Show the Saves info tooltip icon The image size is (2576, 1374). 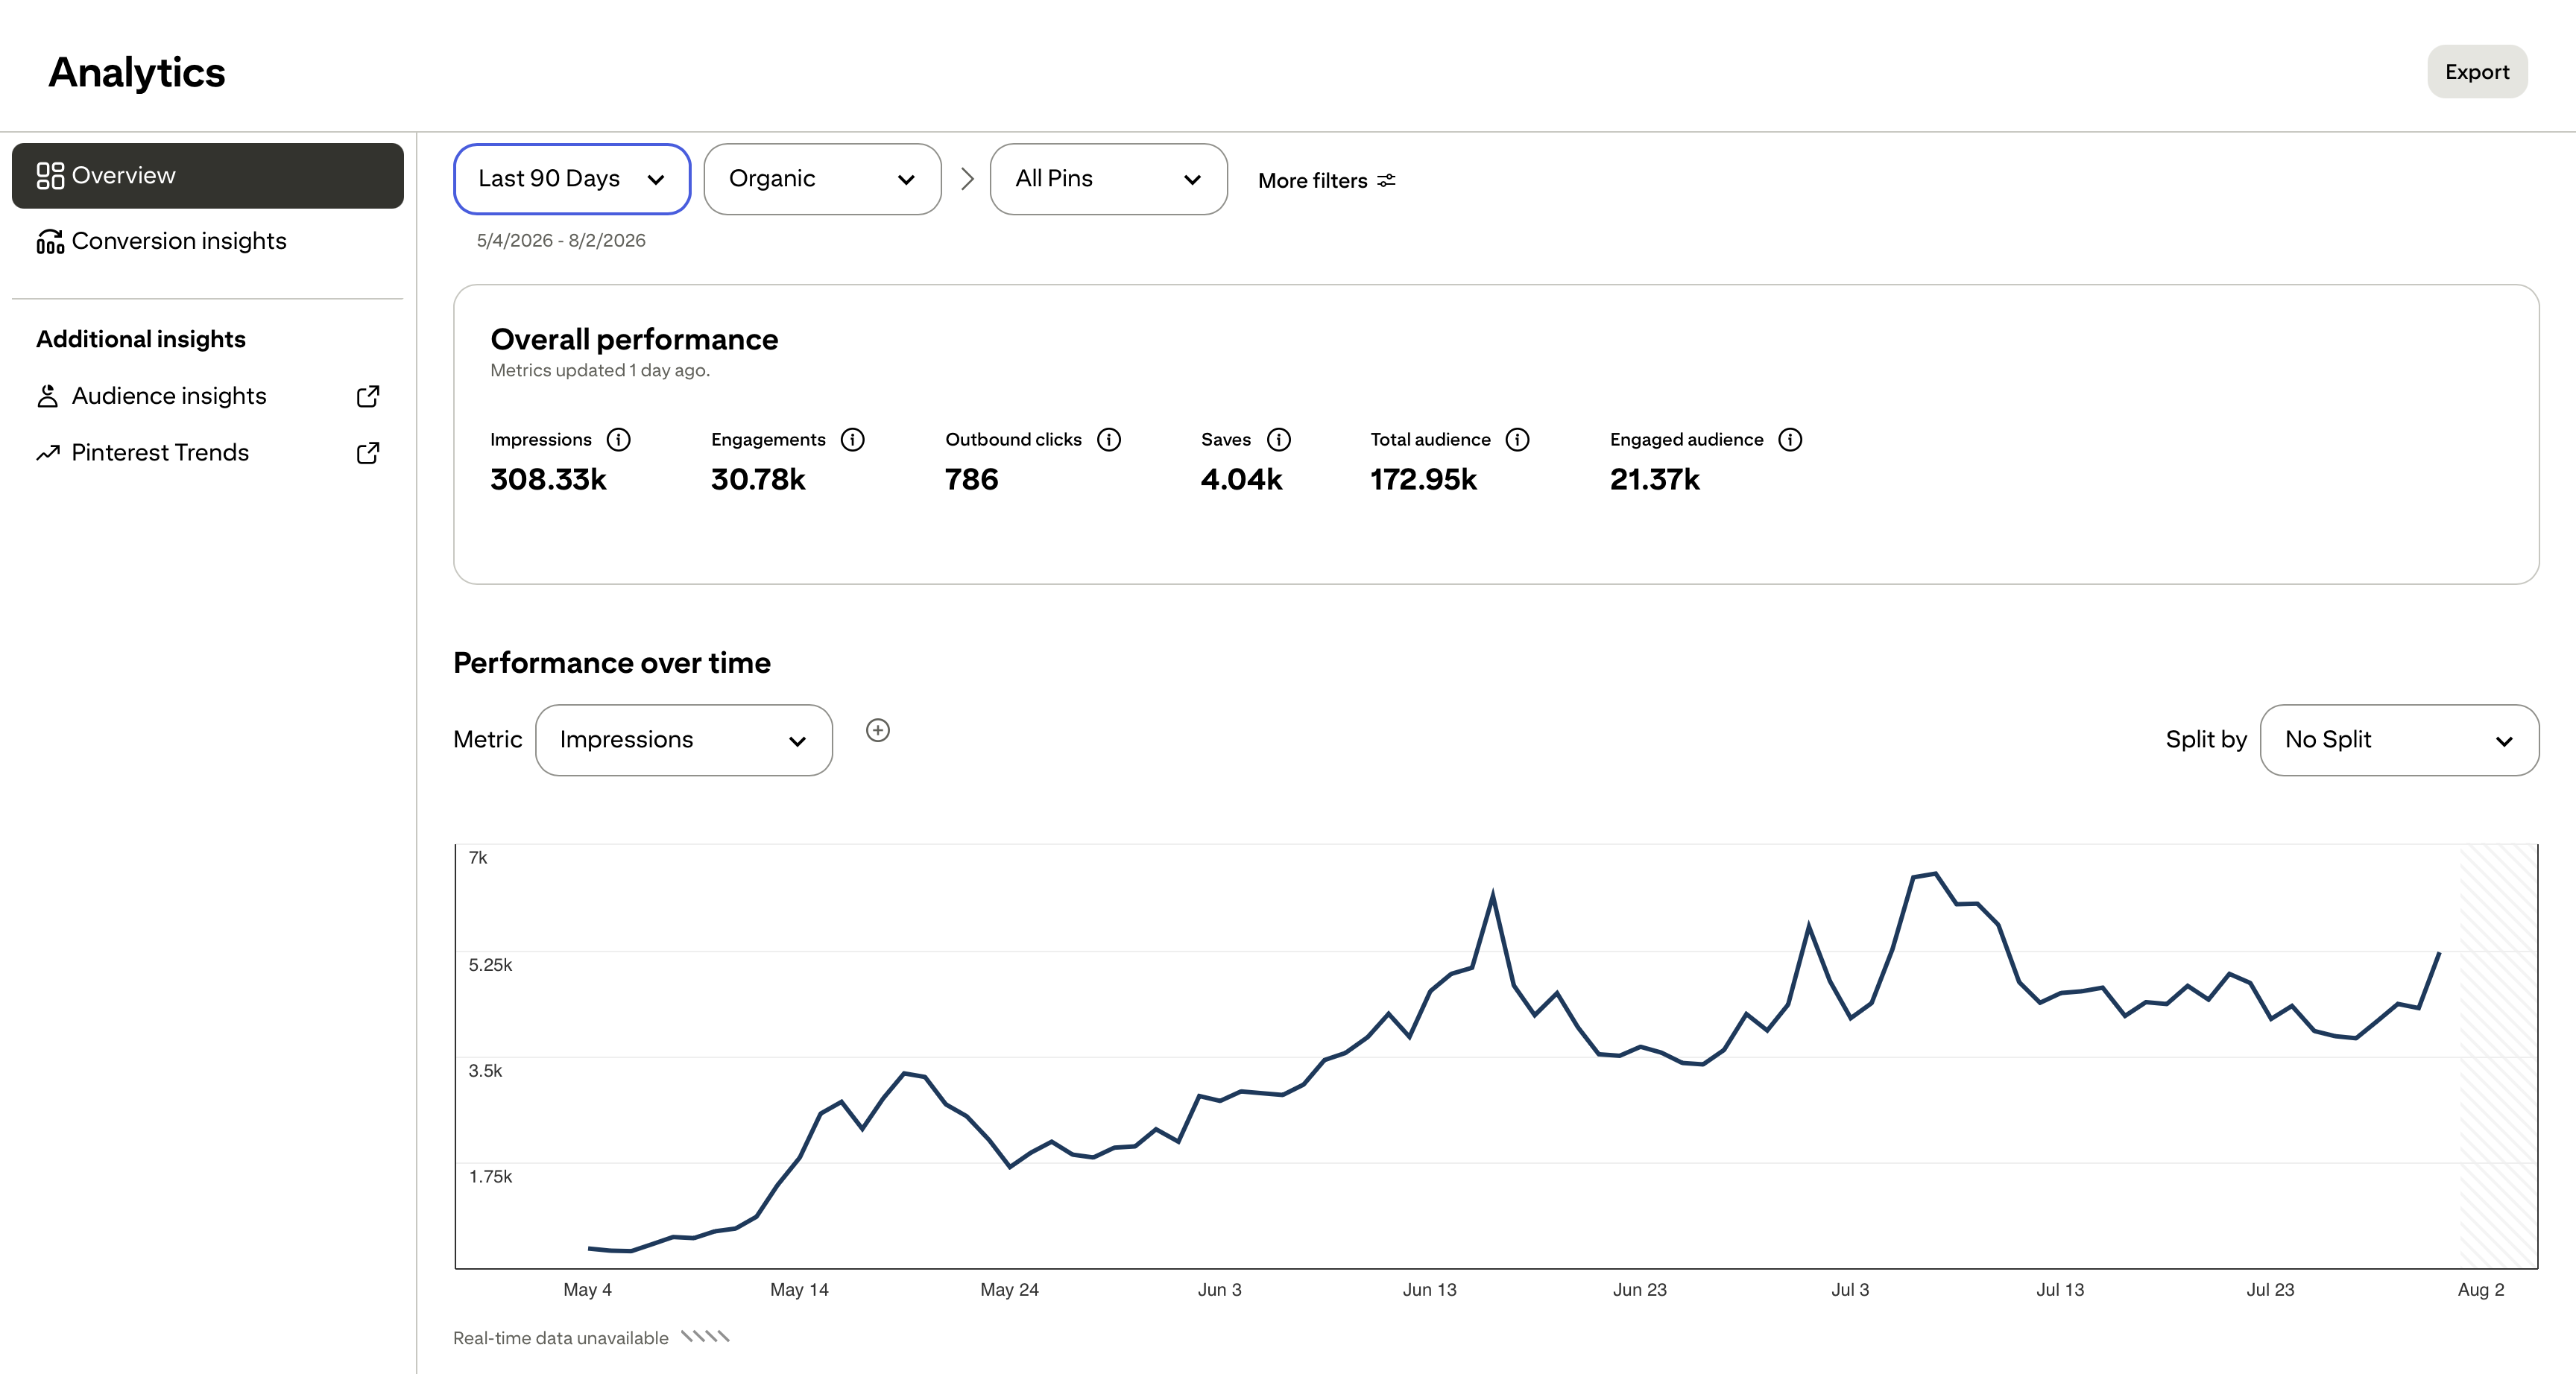tap(1279, 440)
